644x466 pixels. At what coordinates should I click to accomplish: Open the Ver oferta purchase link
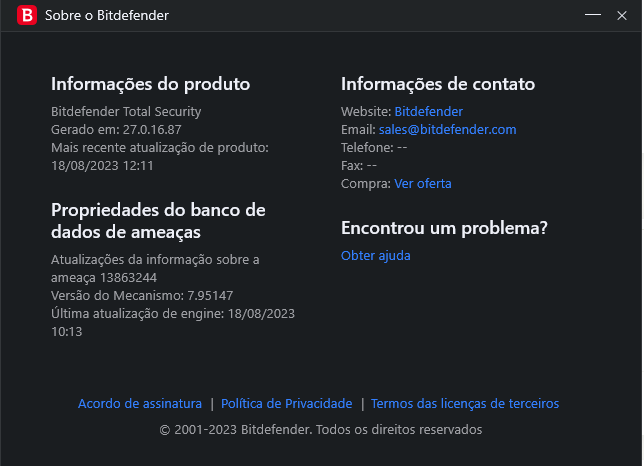[423, 184]
